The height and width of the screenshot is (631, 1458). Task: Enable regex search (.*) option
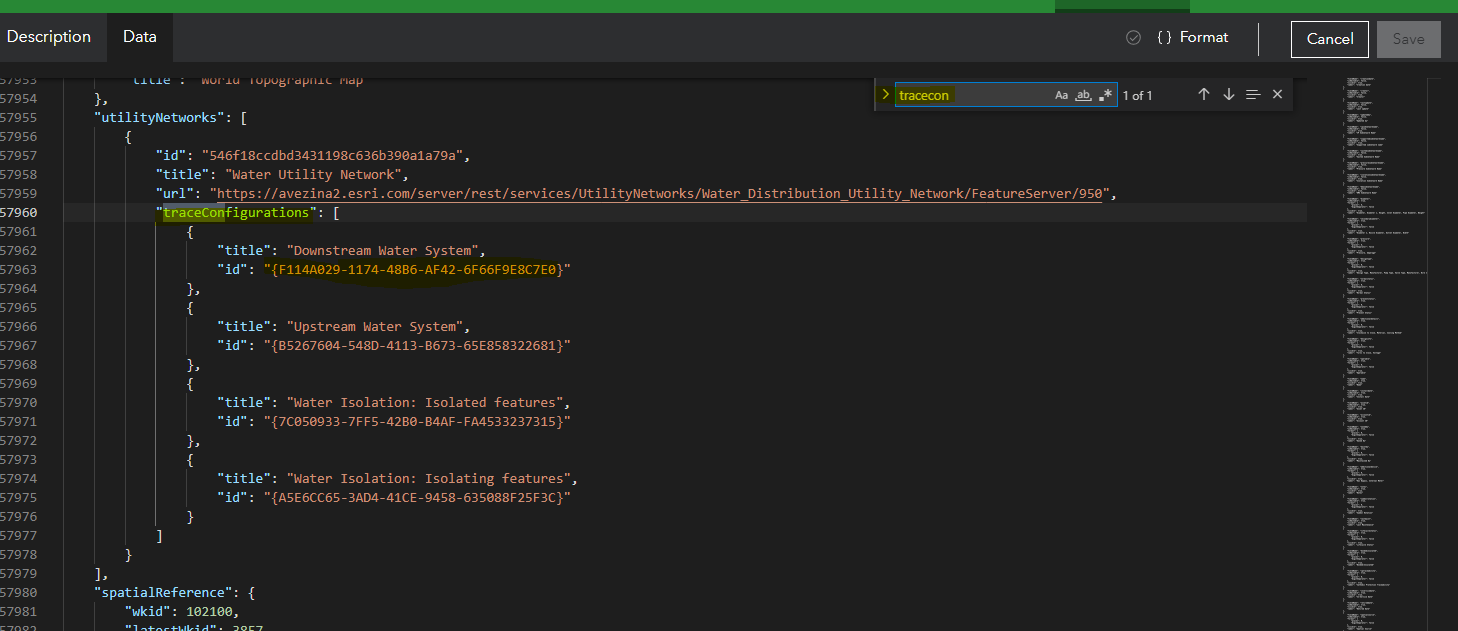coord(1106,94)
